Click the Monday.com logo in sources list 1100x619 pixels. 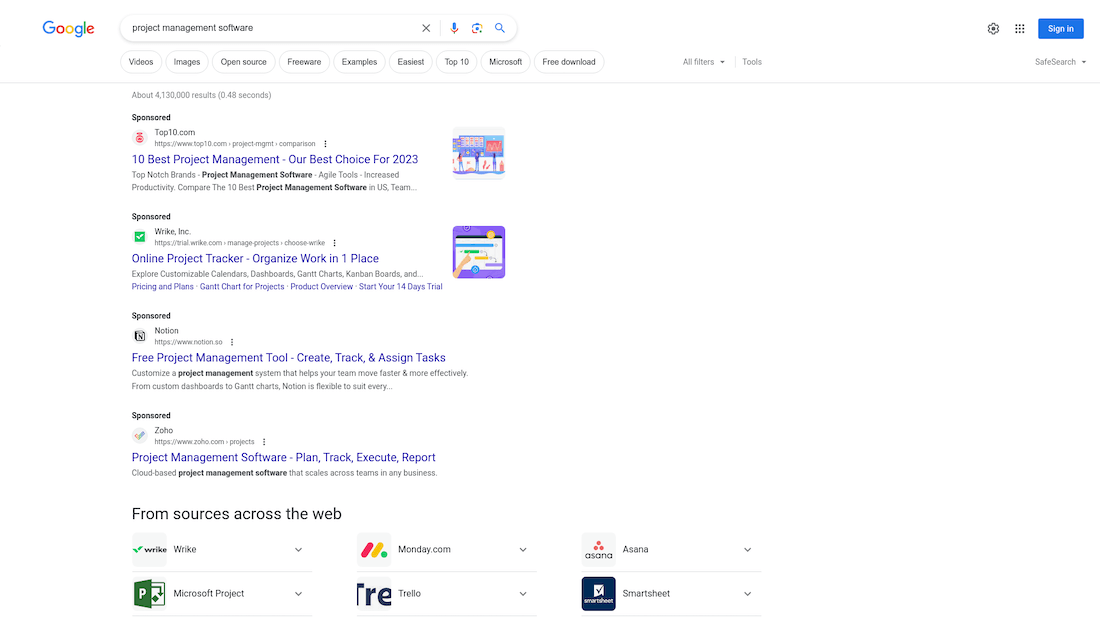(x=374, y=550)
